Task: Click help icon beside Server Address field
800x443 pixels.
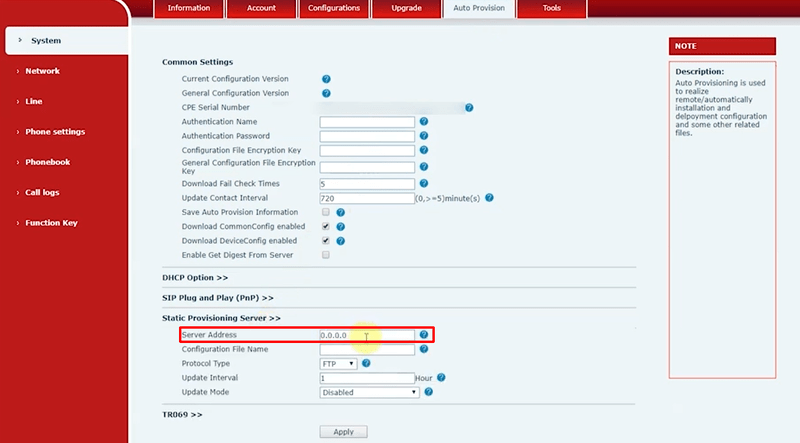Action: (424, 335)
